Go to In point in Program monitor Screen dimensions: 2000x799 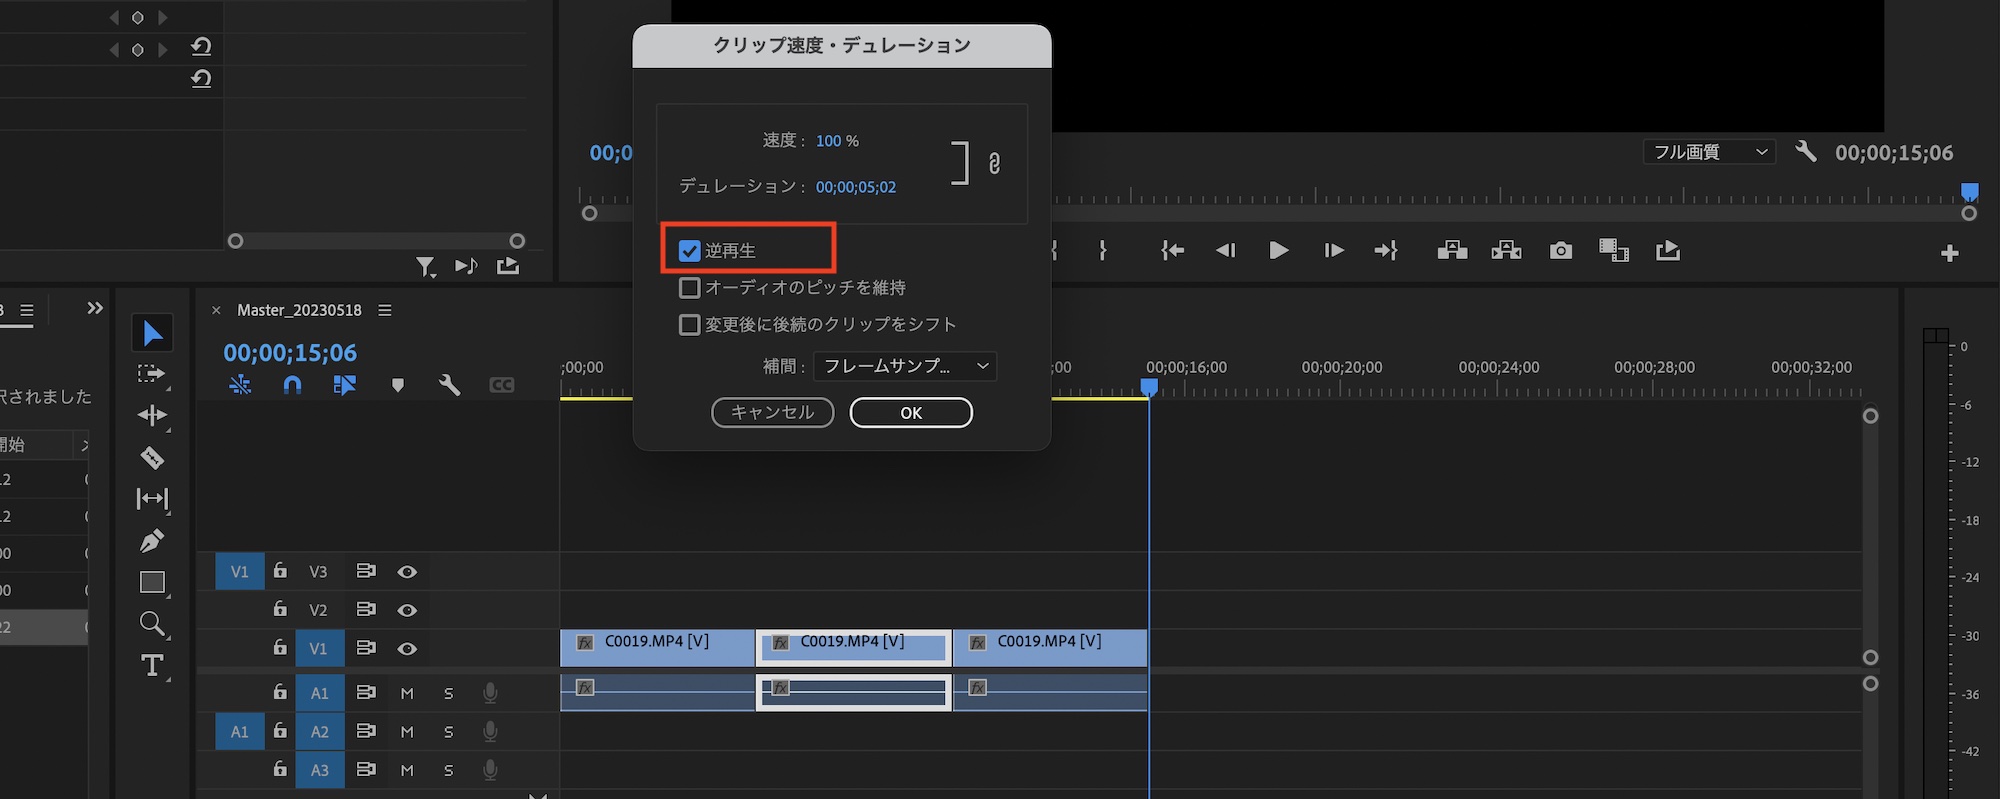click(x=1172, y=251)
